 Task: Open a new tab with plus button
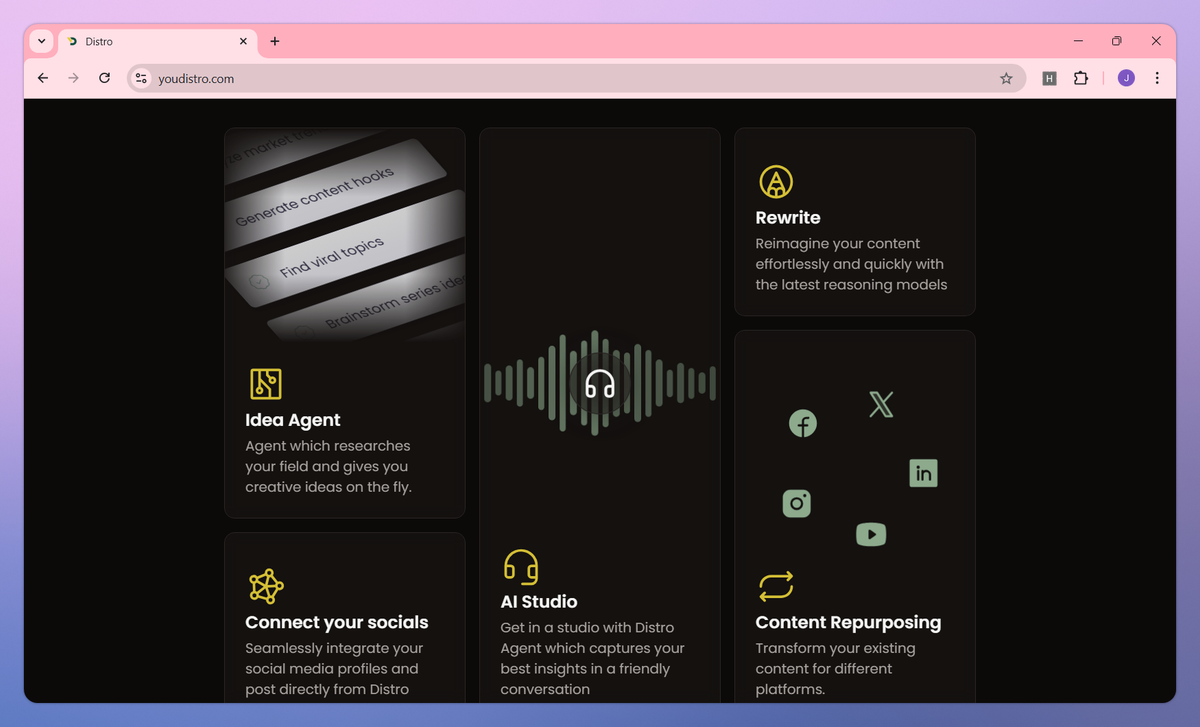coord(275,41)
